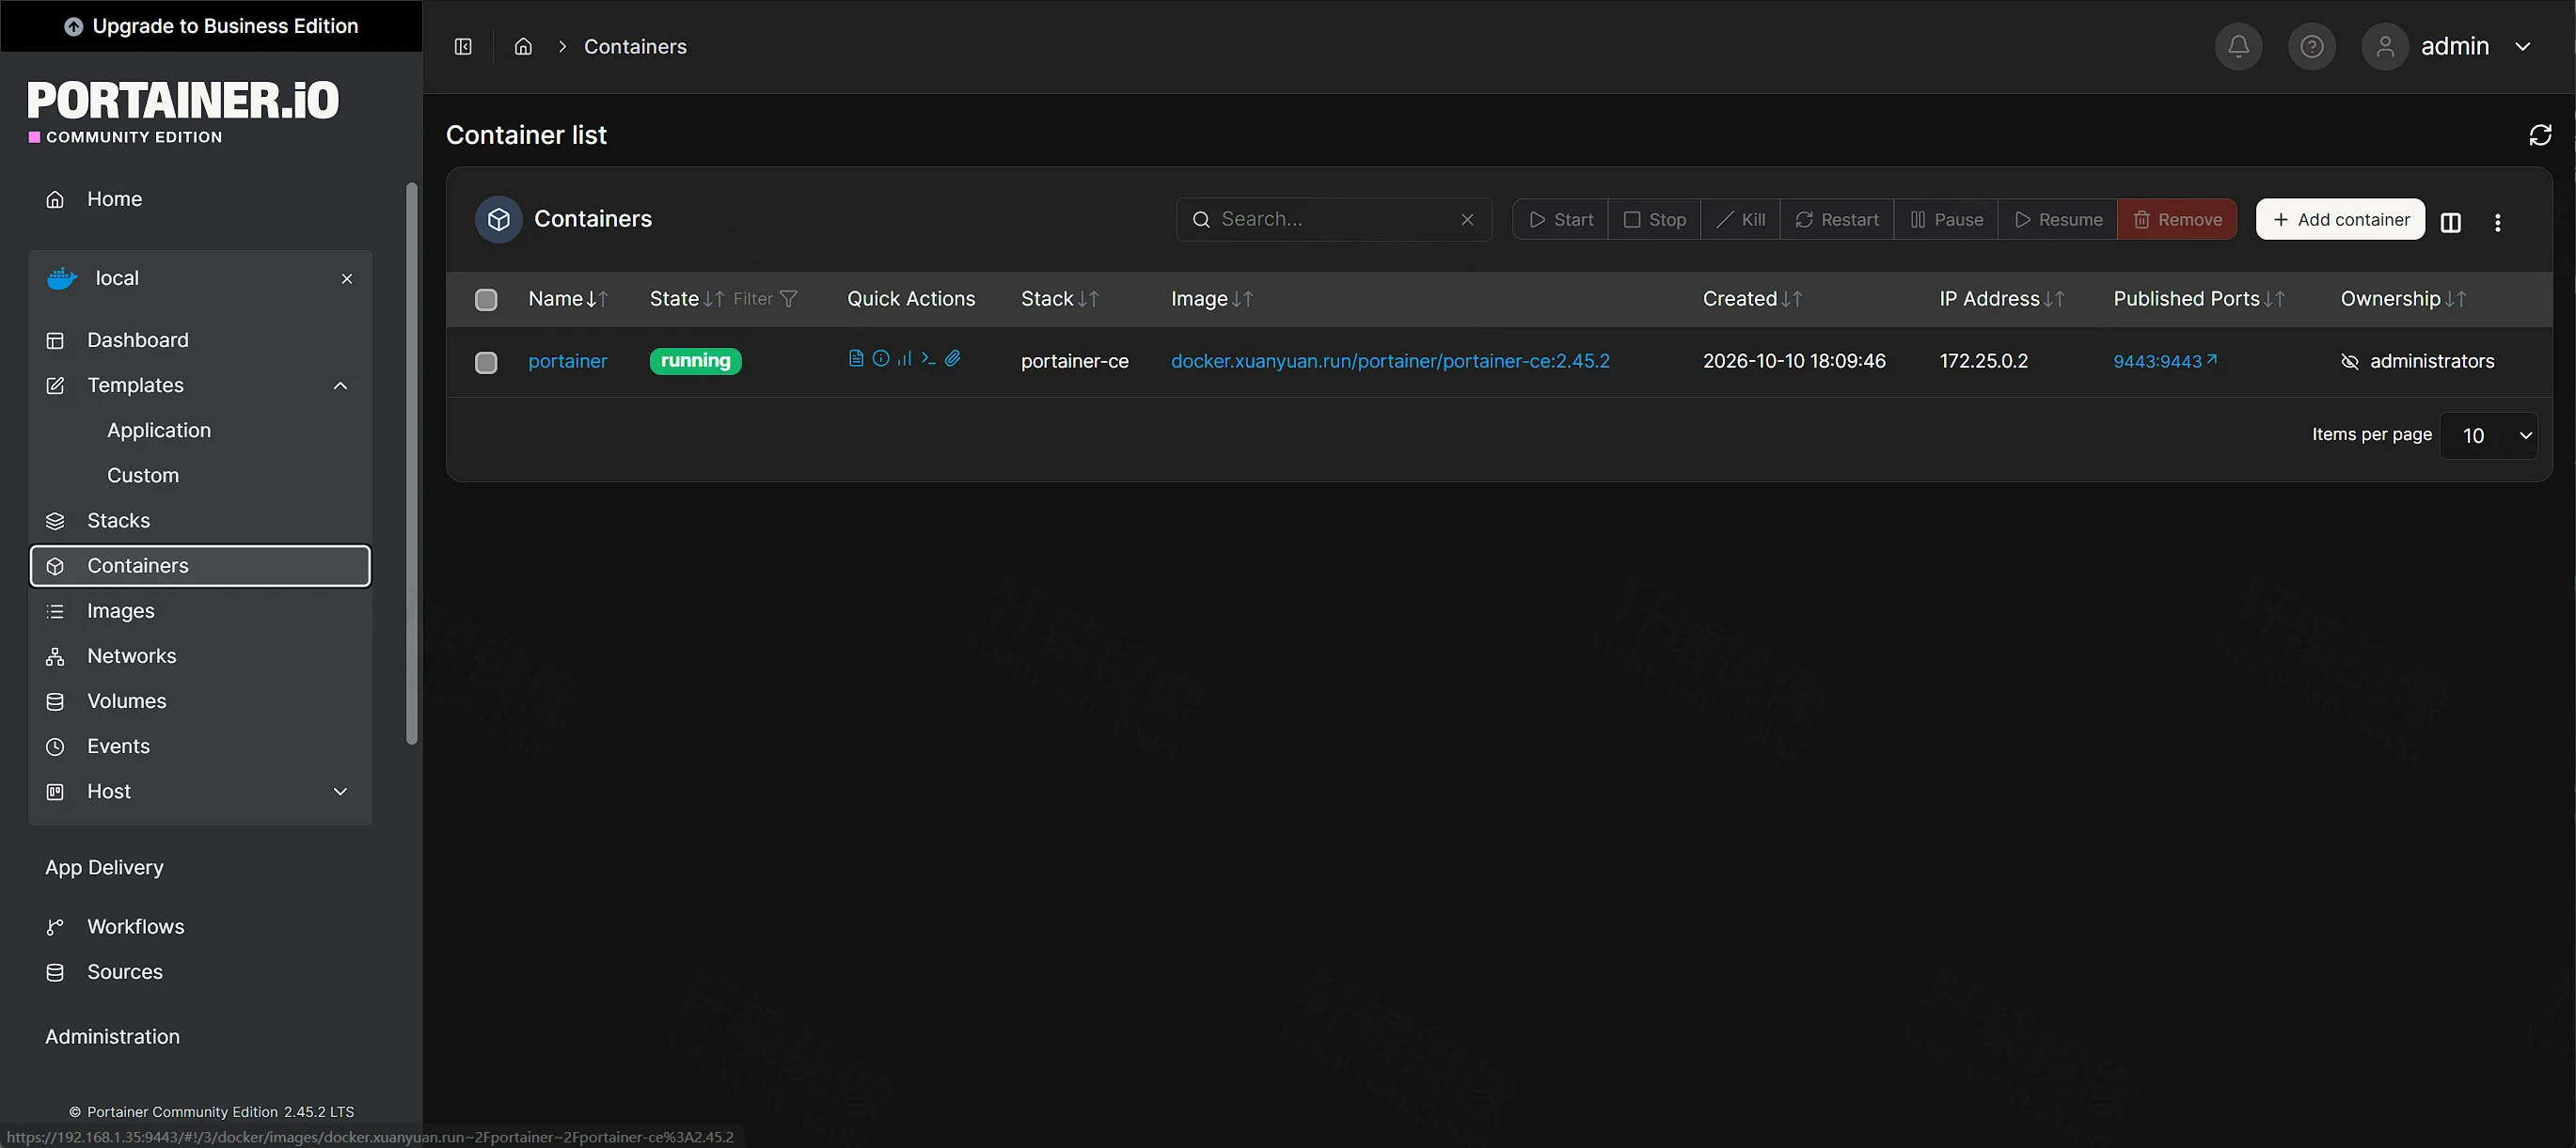
Task: Open stats bar-chart icon for portainer container
Action: pyautogui.click(x=904, y=359)
